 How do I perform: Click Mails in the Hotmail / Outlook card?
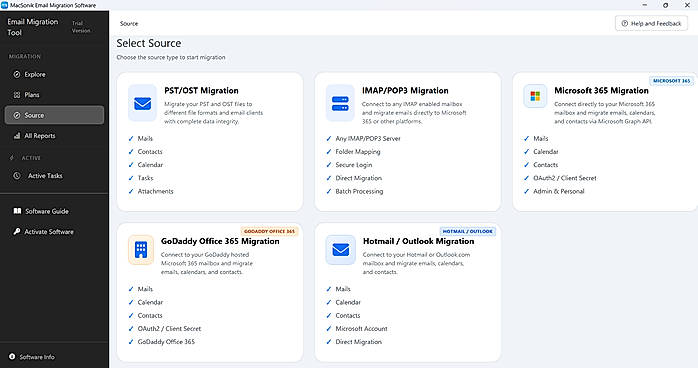(343, 289)
